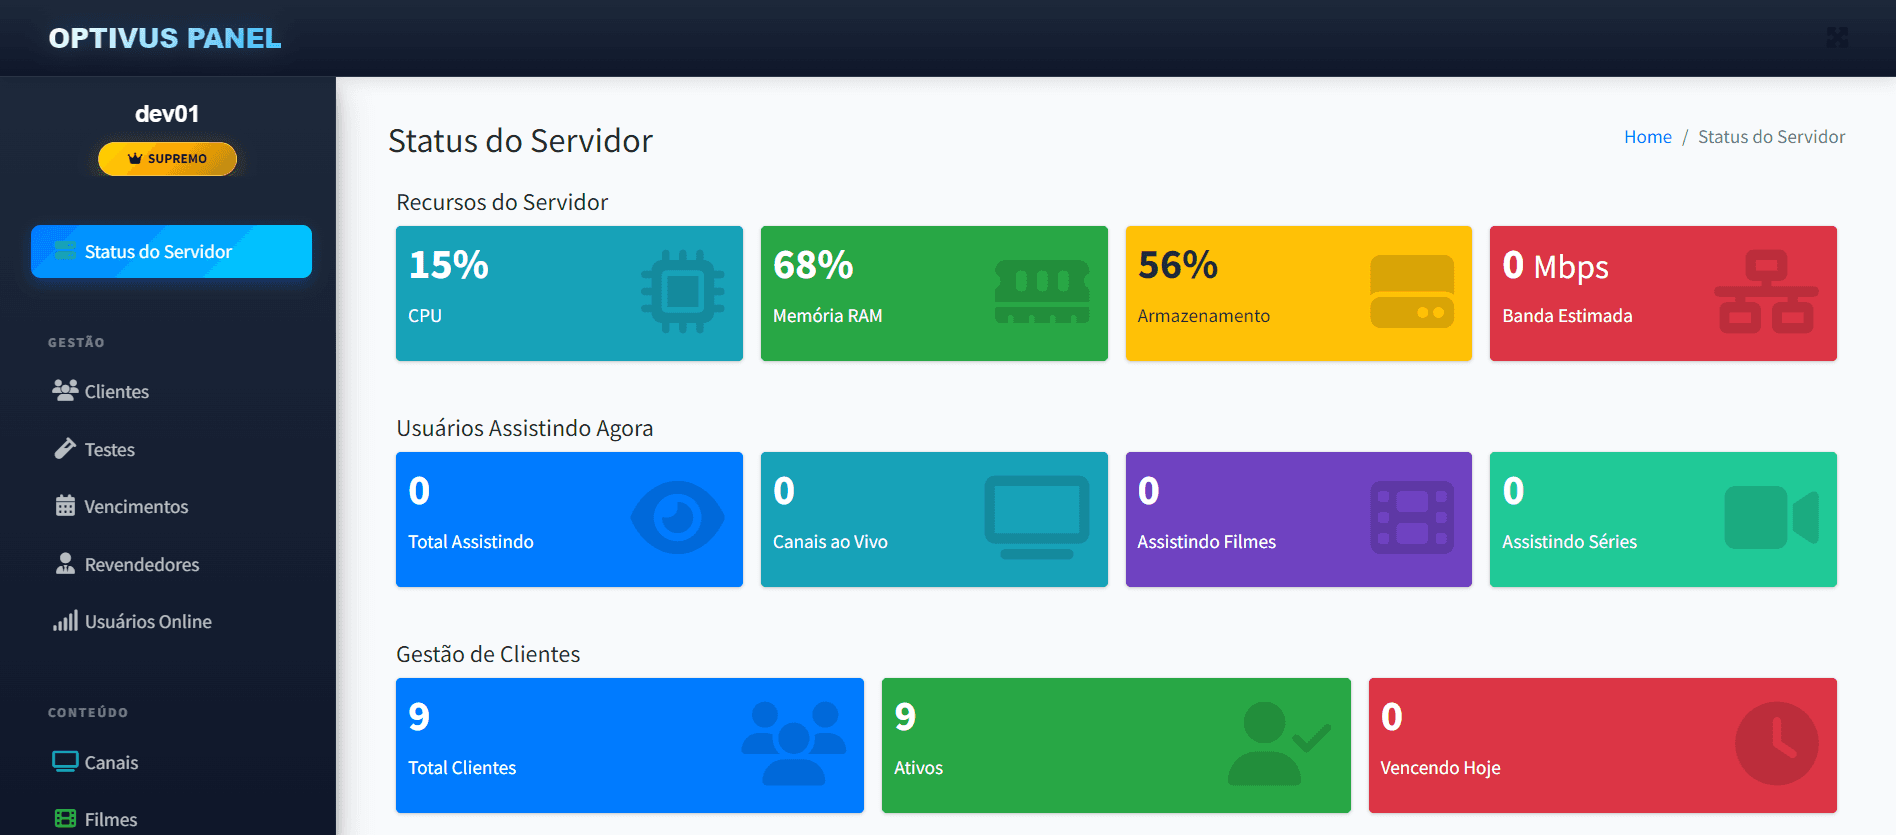The width and height of the screenshot is (1896, 835).
Task: Click the clock icon in Vencendo Hoje
Action: (x=1776, y=744)
